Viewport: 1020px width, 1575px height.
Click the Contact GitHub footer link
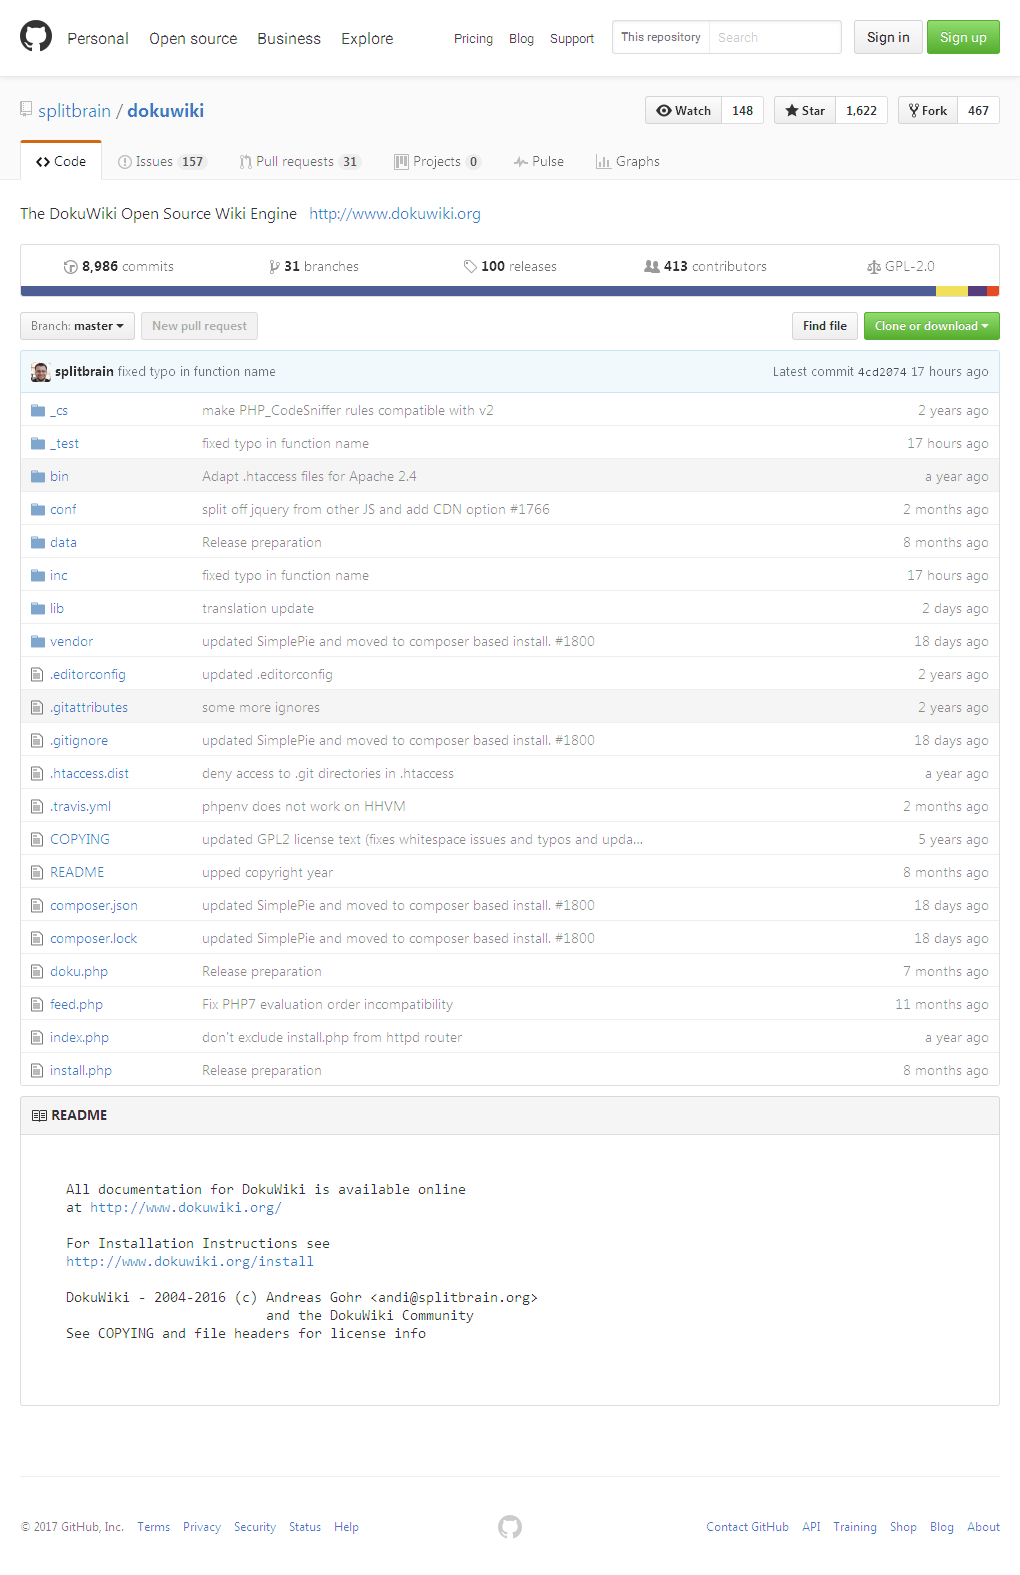pos(747,1527)
